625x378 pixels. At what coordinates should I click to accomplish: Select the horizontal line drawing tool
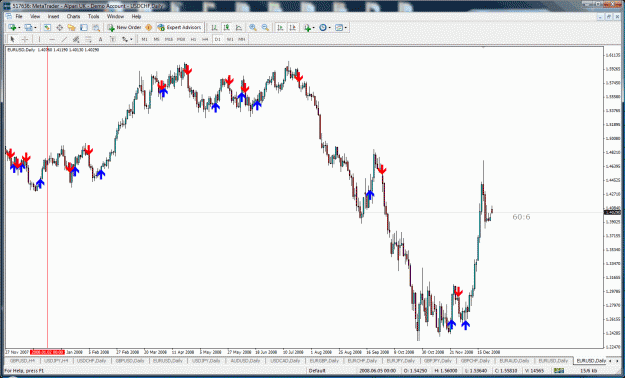pos(52,39)
